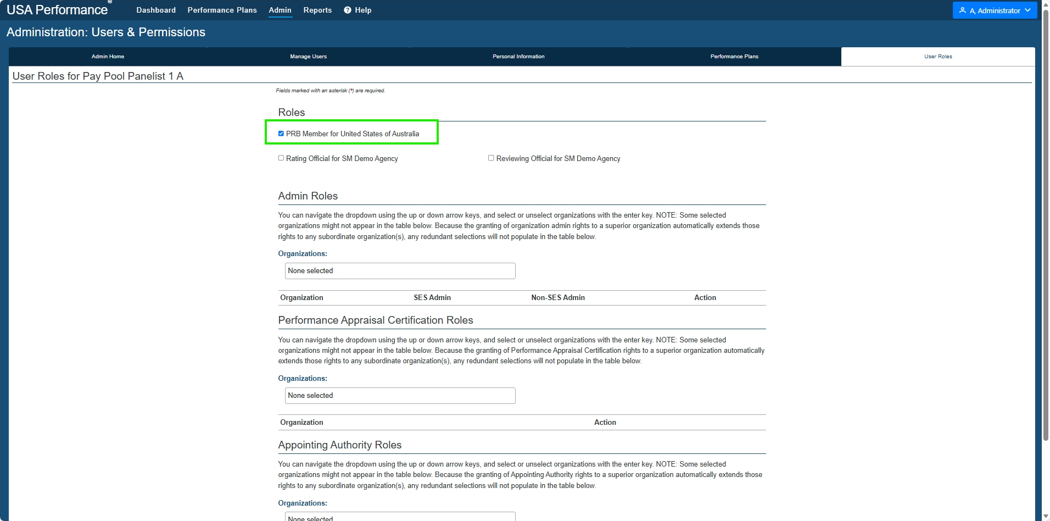The width and height of the screenshot is (1050, 521).
Task: Open the Dashboard menu item
Action: [x=156, y=10]
